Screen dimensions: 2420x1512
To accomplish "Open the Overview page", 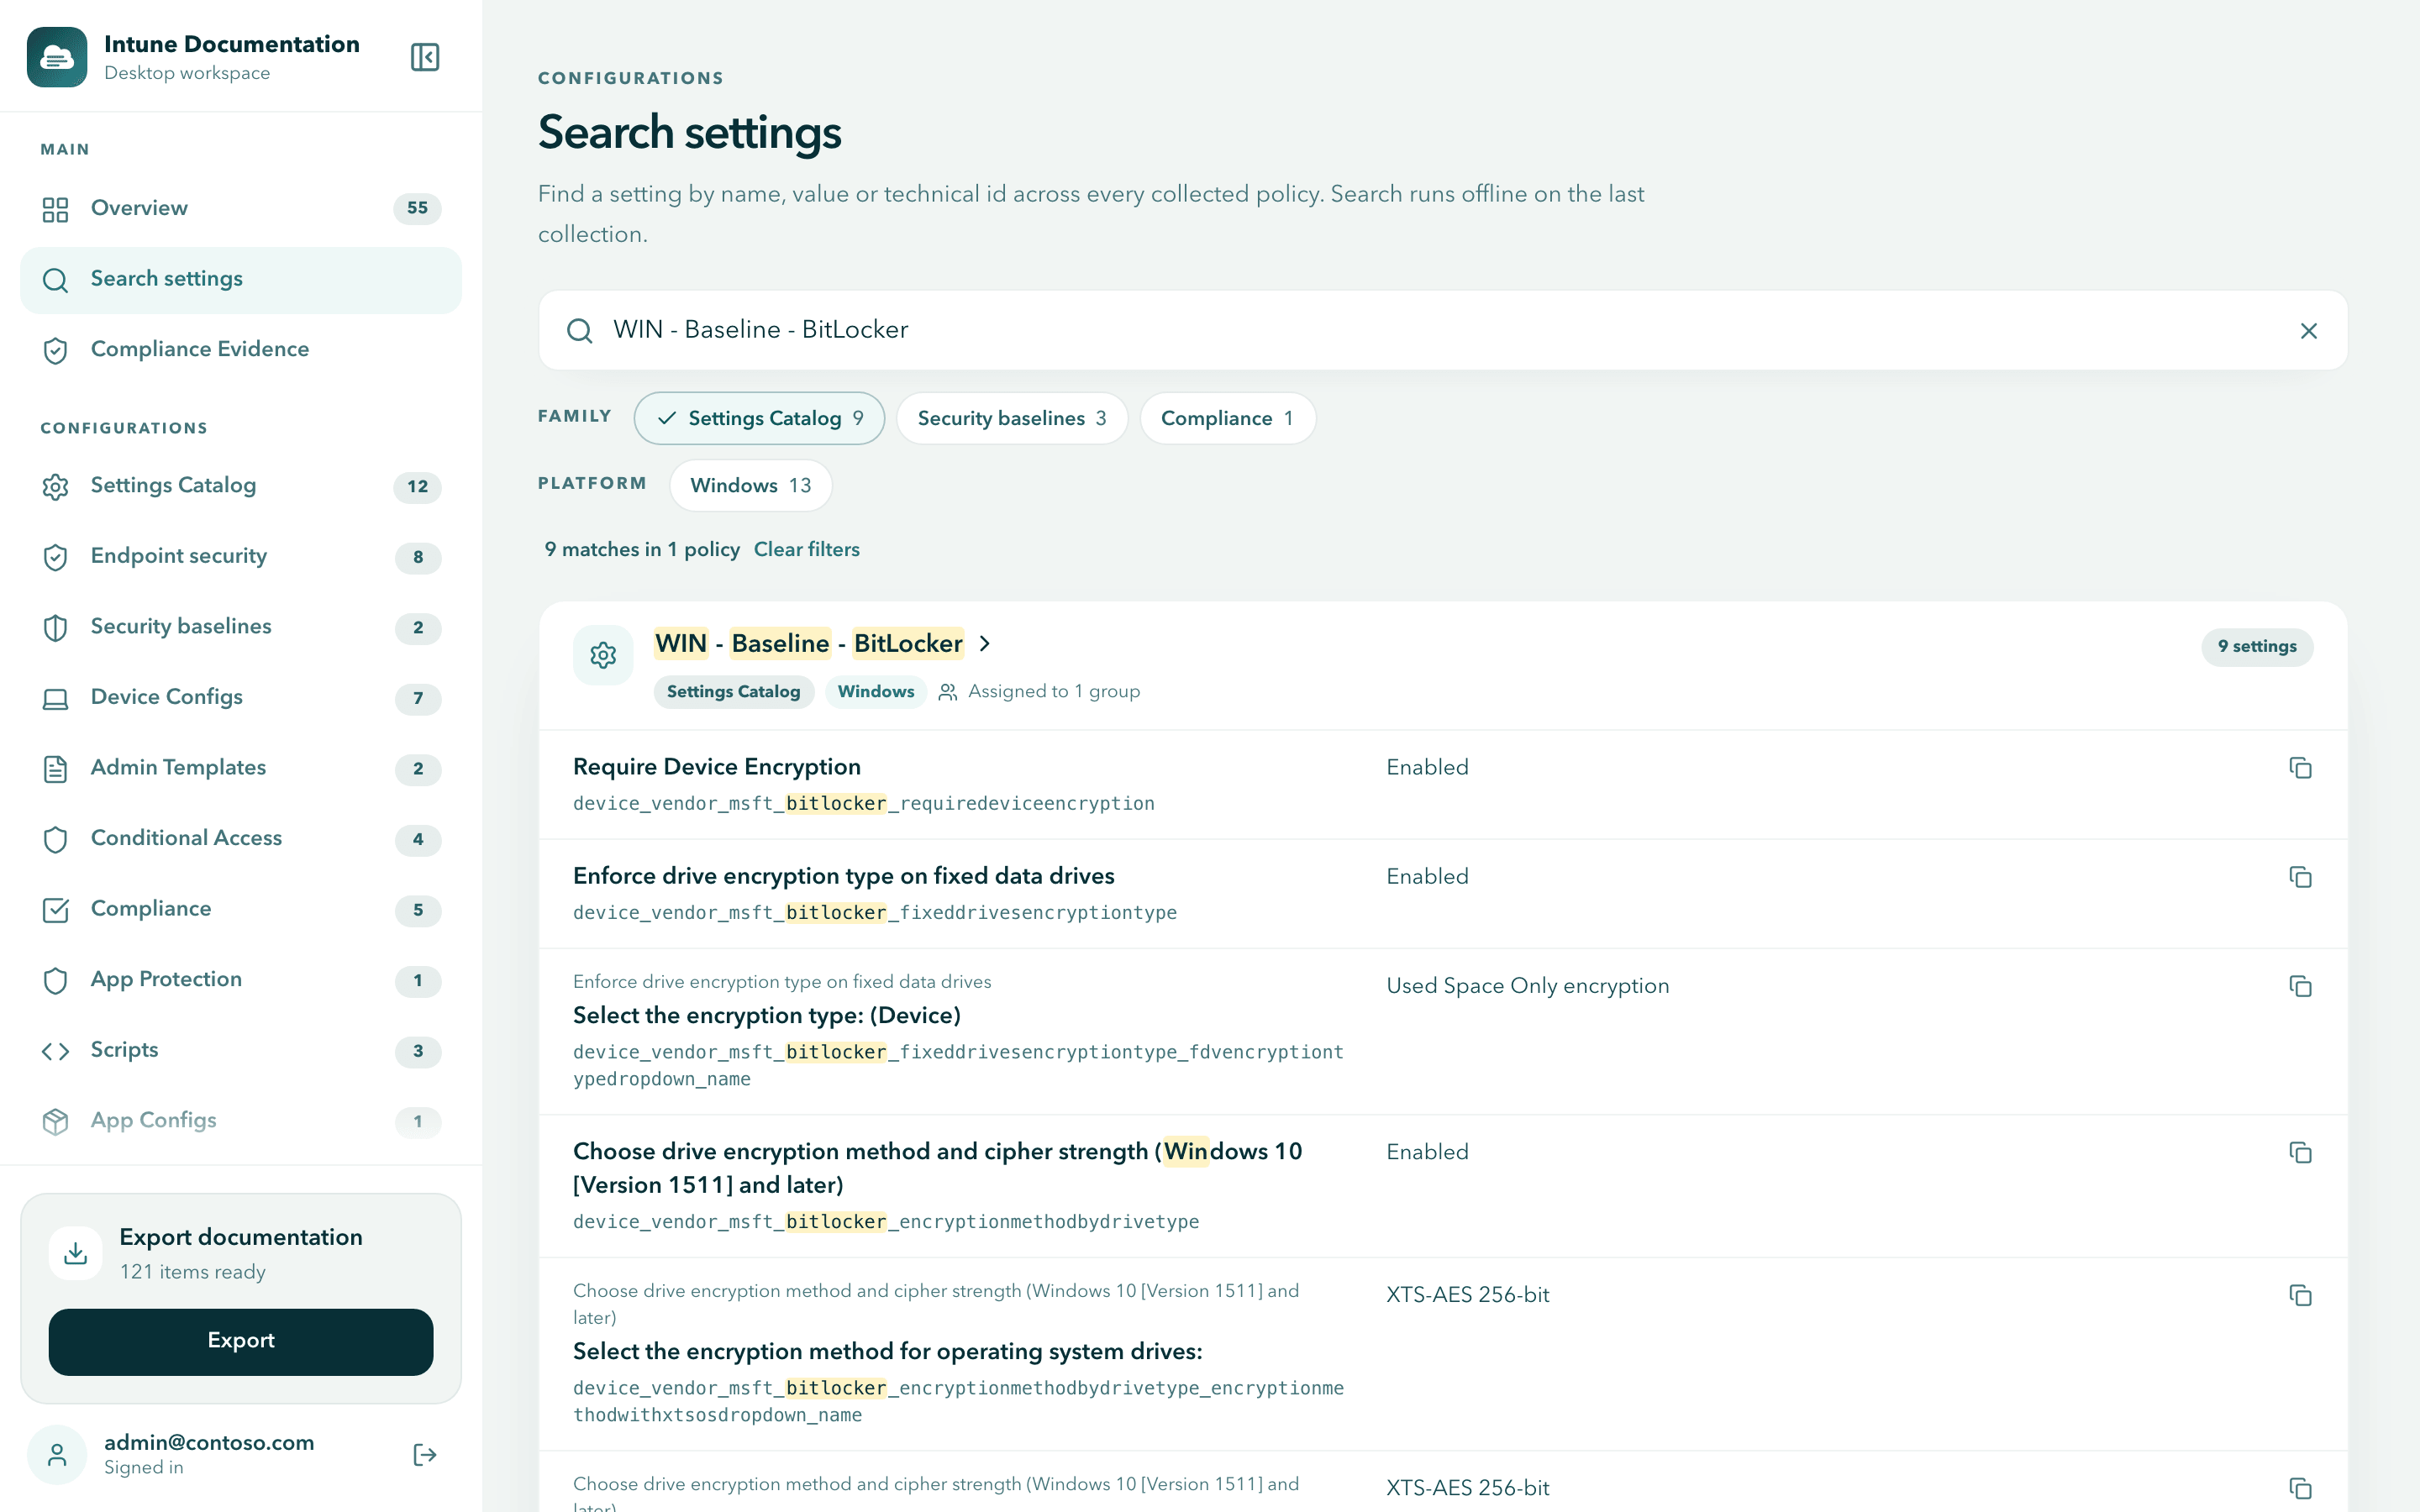I will [x=241, y=209].
